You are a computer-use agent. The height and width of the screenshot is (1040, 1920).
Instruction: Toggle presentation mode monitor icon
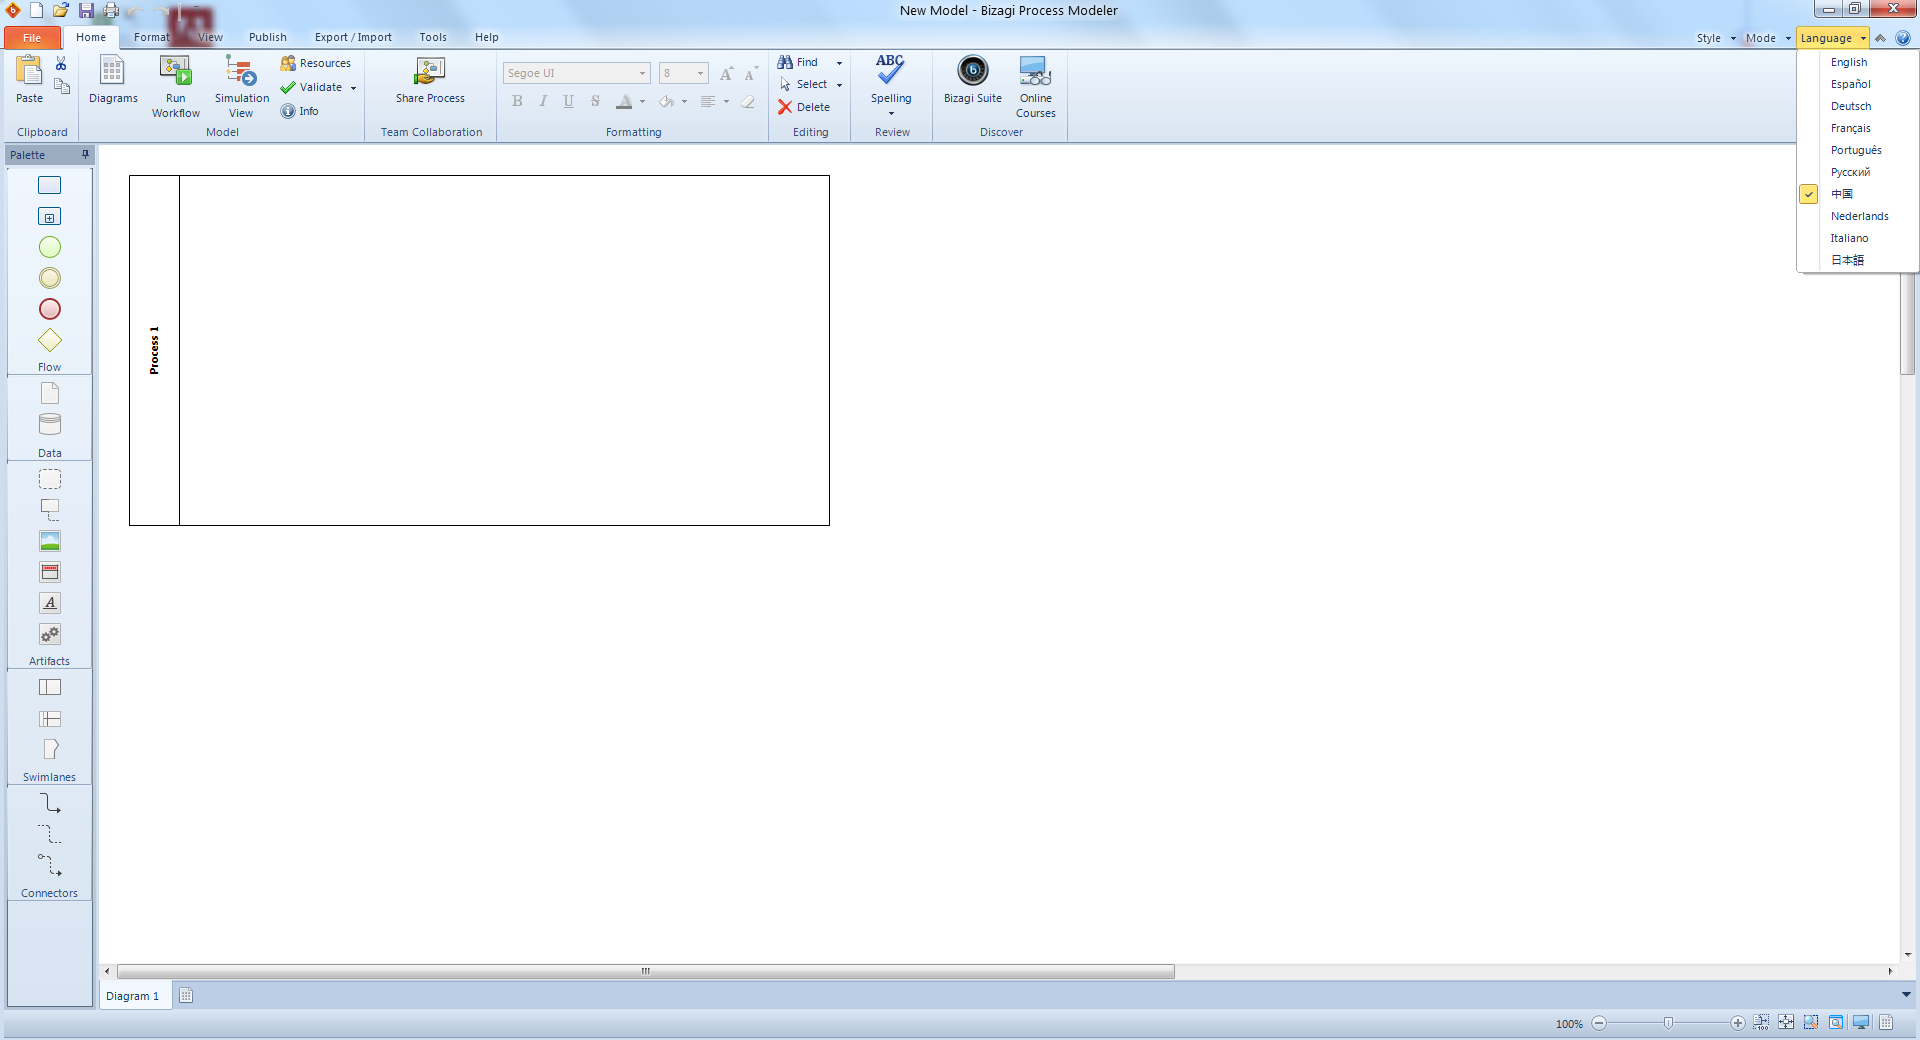click(x=1861, y=1022)
